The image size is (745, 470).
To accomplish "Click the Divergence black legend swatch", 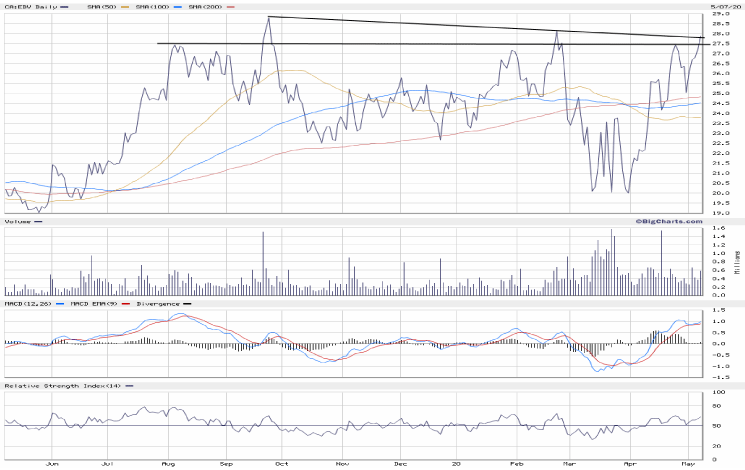I will (187, 303).
